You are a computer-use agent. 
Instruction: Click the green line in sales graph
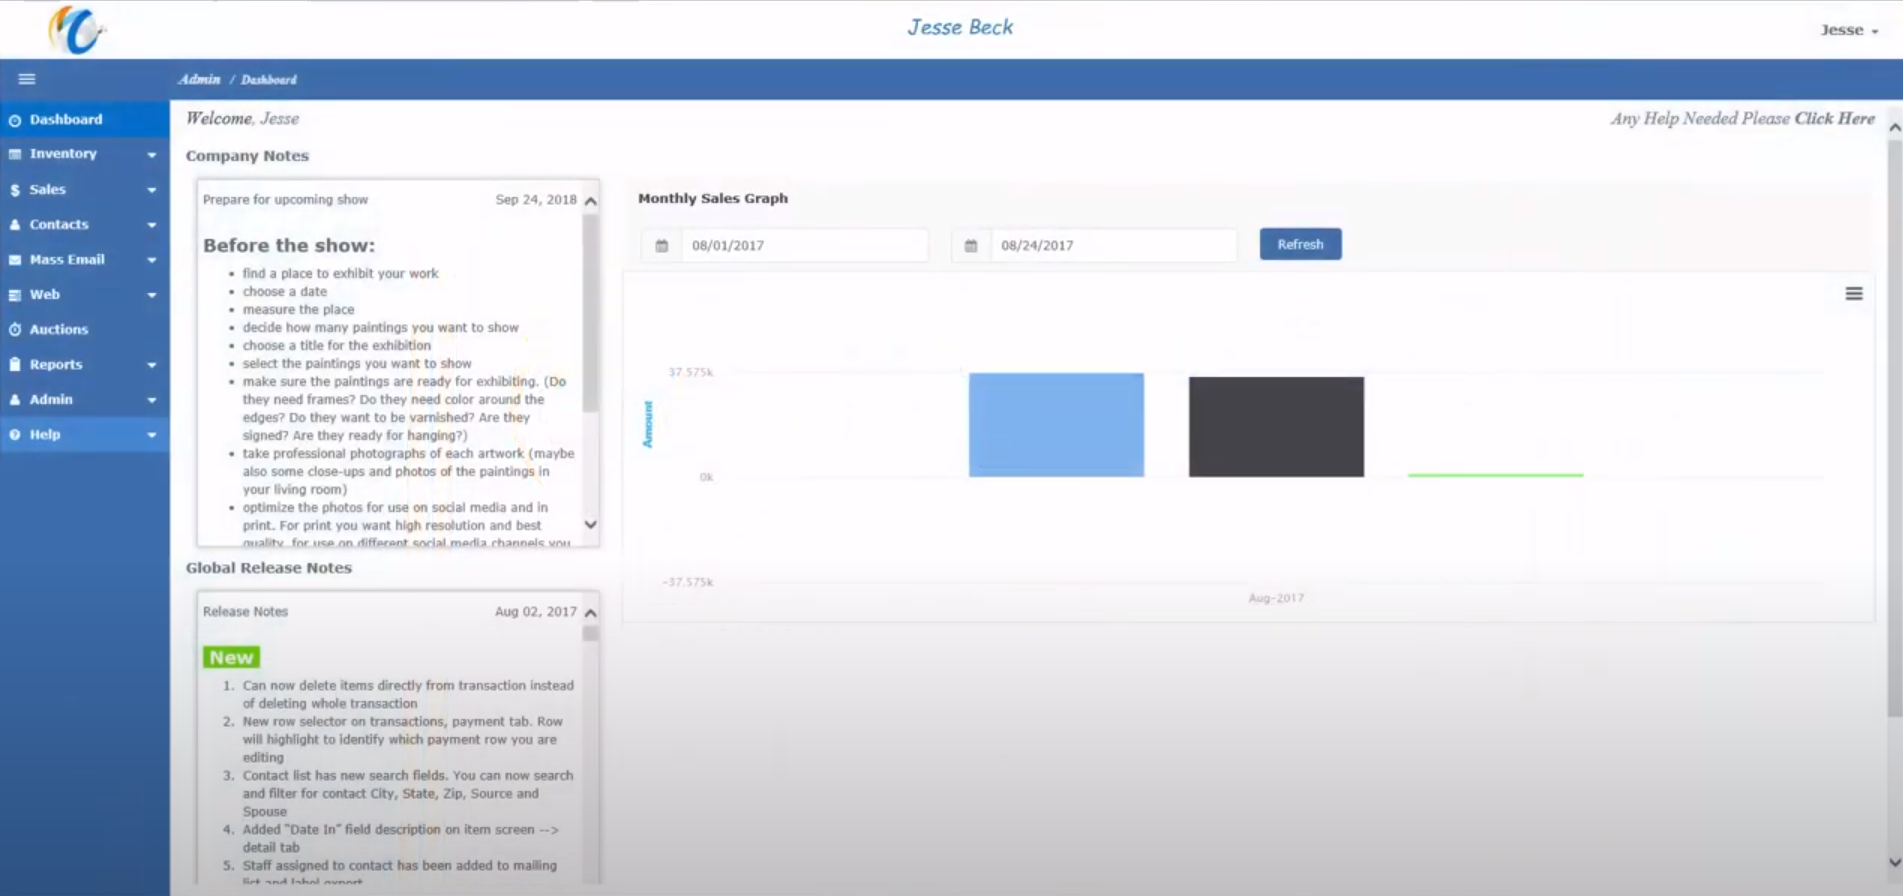pos(1495,475)
